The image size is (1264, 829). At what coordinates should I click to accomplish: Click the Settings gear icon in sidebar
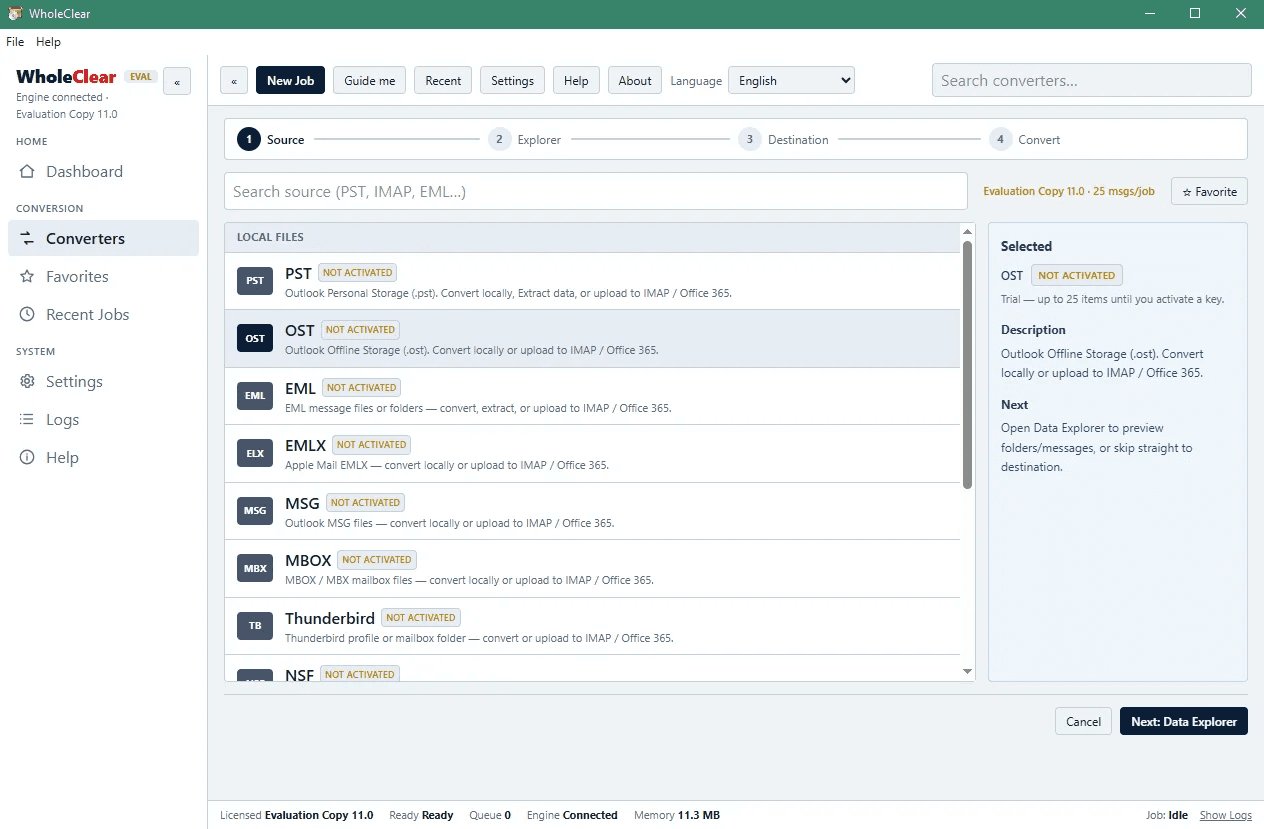coord(27,382)
